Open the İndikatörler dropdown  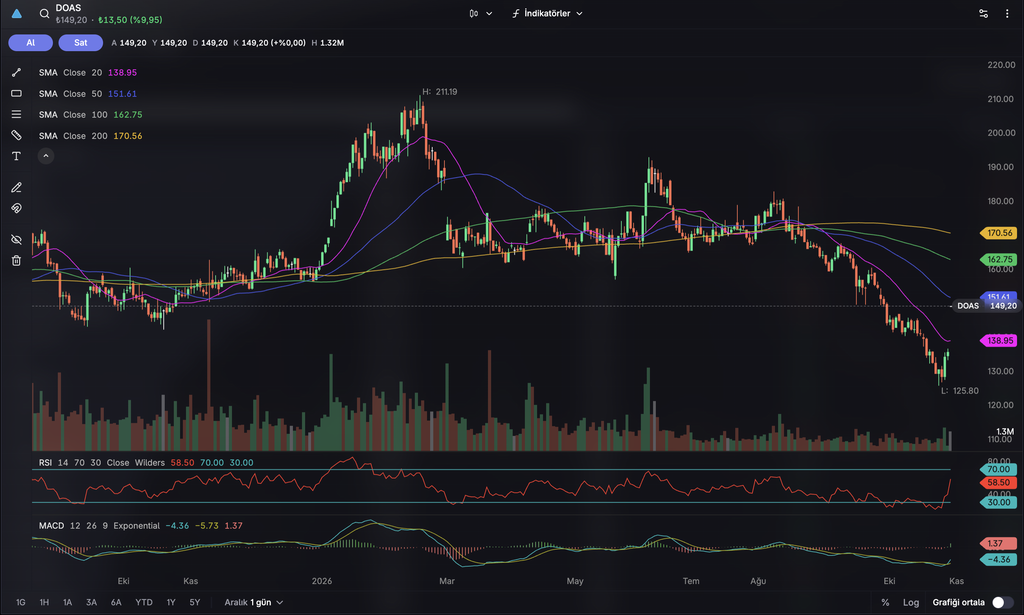point(547,13)
